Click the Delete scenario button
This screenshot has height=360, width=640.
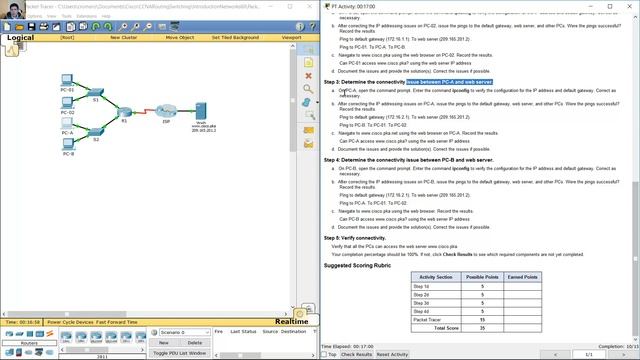(x=195, y=343)
